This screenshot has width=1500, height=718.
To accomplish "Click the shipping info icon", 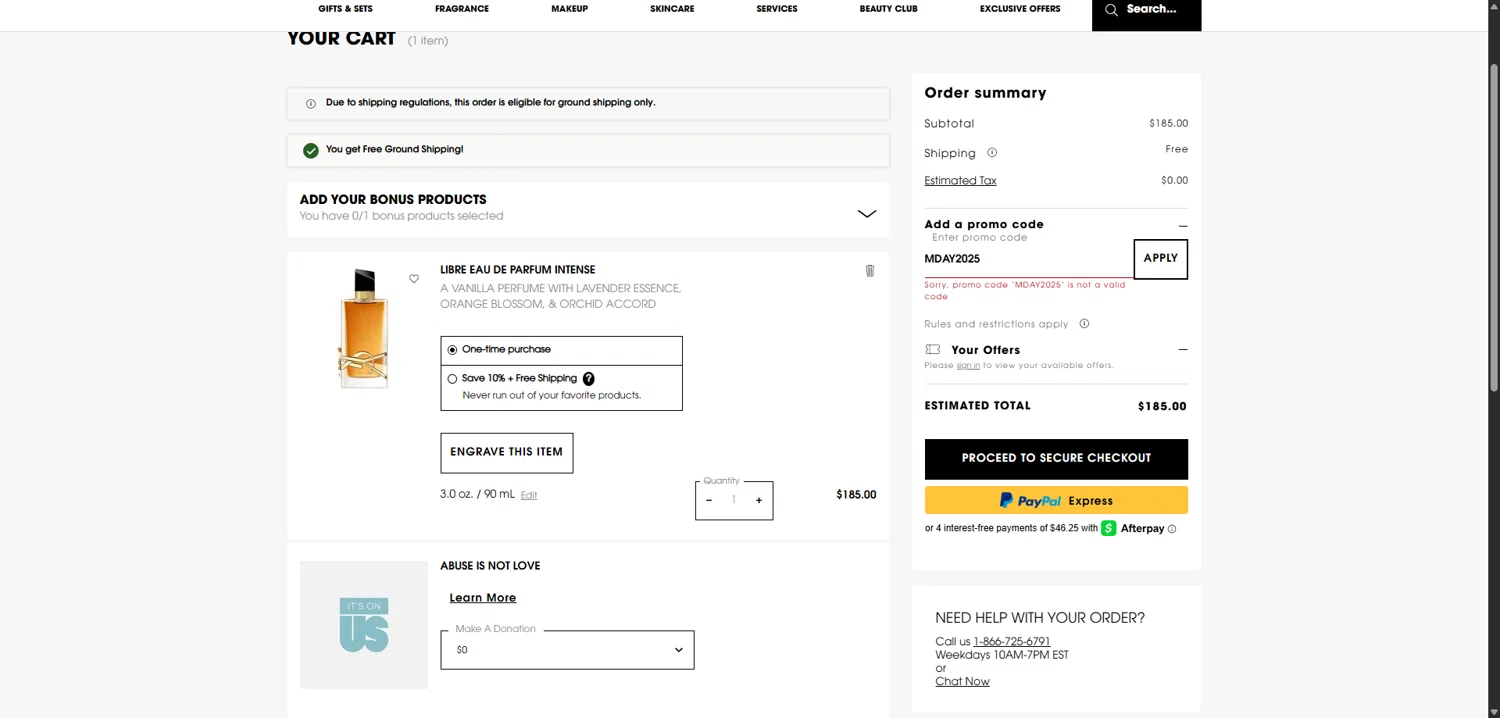I will pyautogui.click(x=992, y=153).
